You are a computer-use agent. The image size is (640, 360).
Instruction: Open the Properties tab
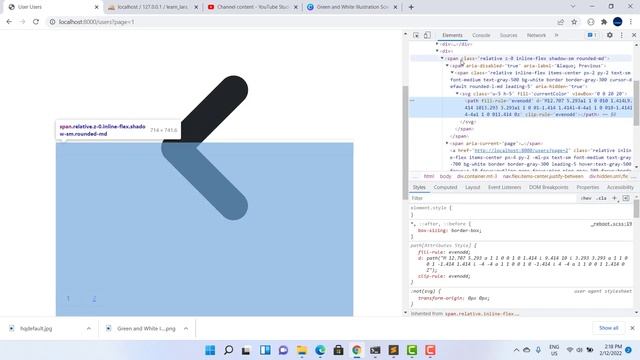pyautogui.click(x=588, y=187)
